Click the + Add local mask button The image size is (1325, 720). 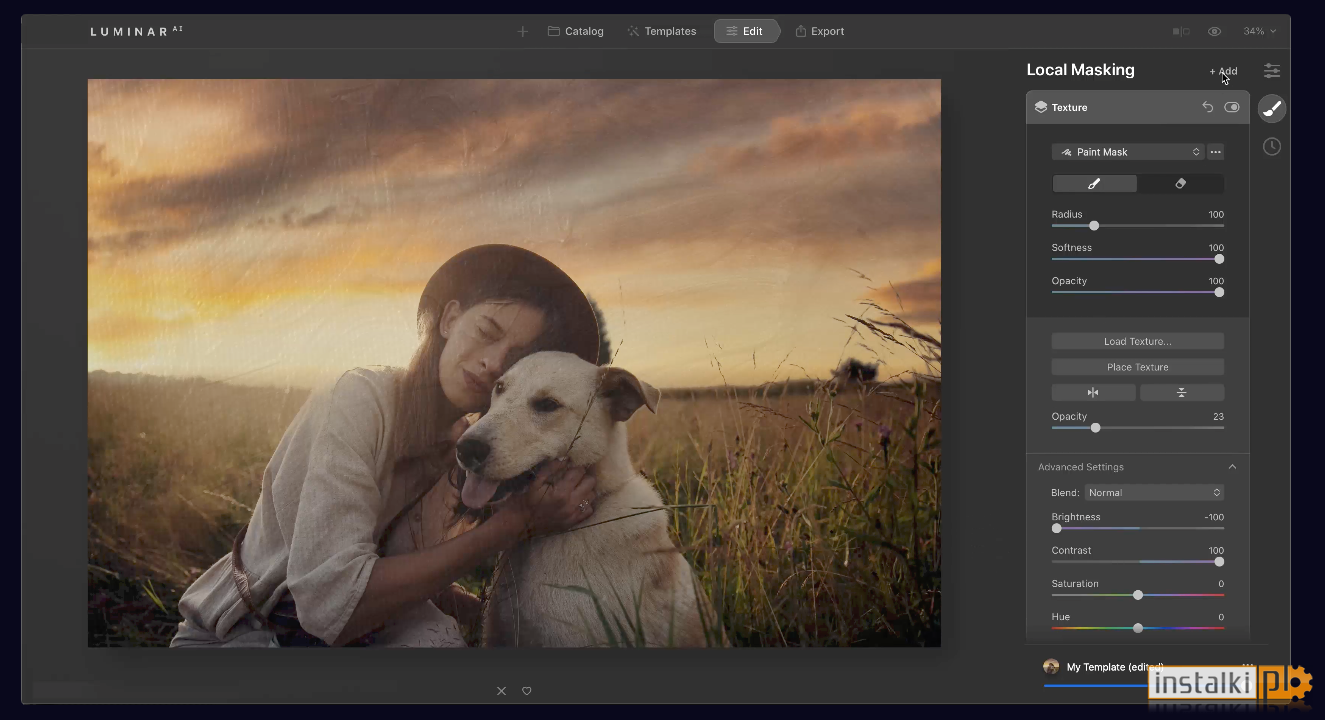pos(1223,71)
